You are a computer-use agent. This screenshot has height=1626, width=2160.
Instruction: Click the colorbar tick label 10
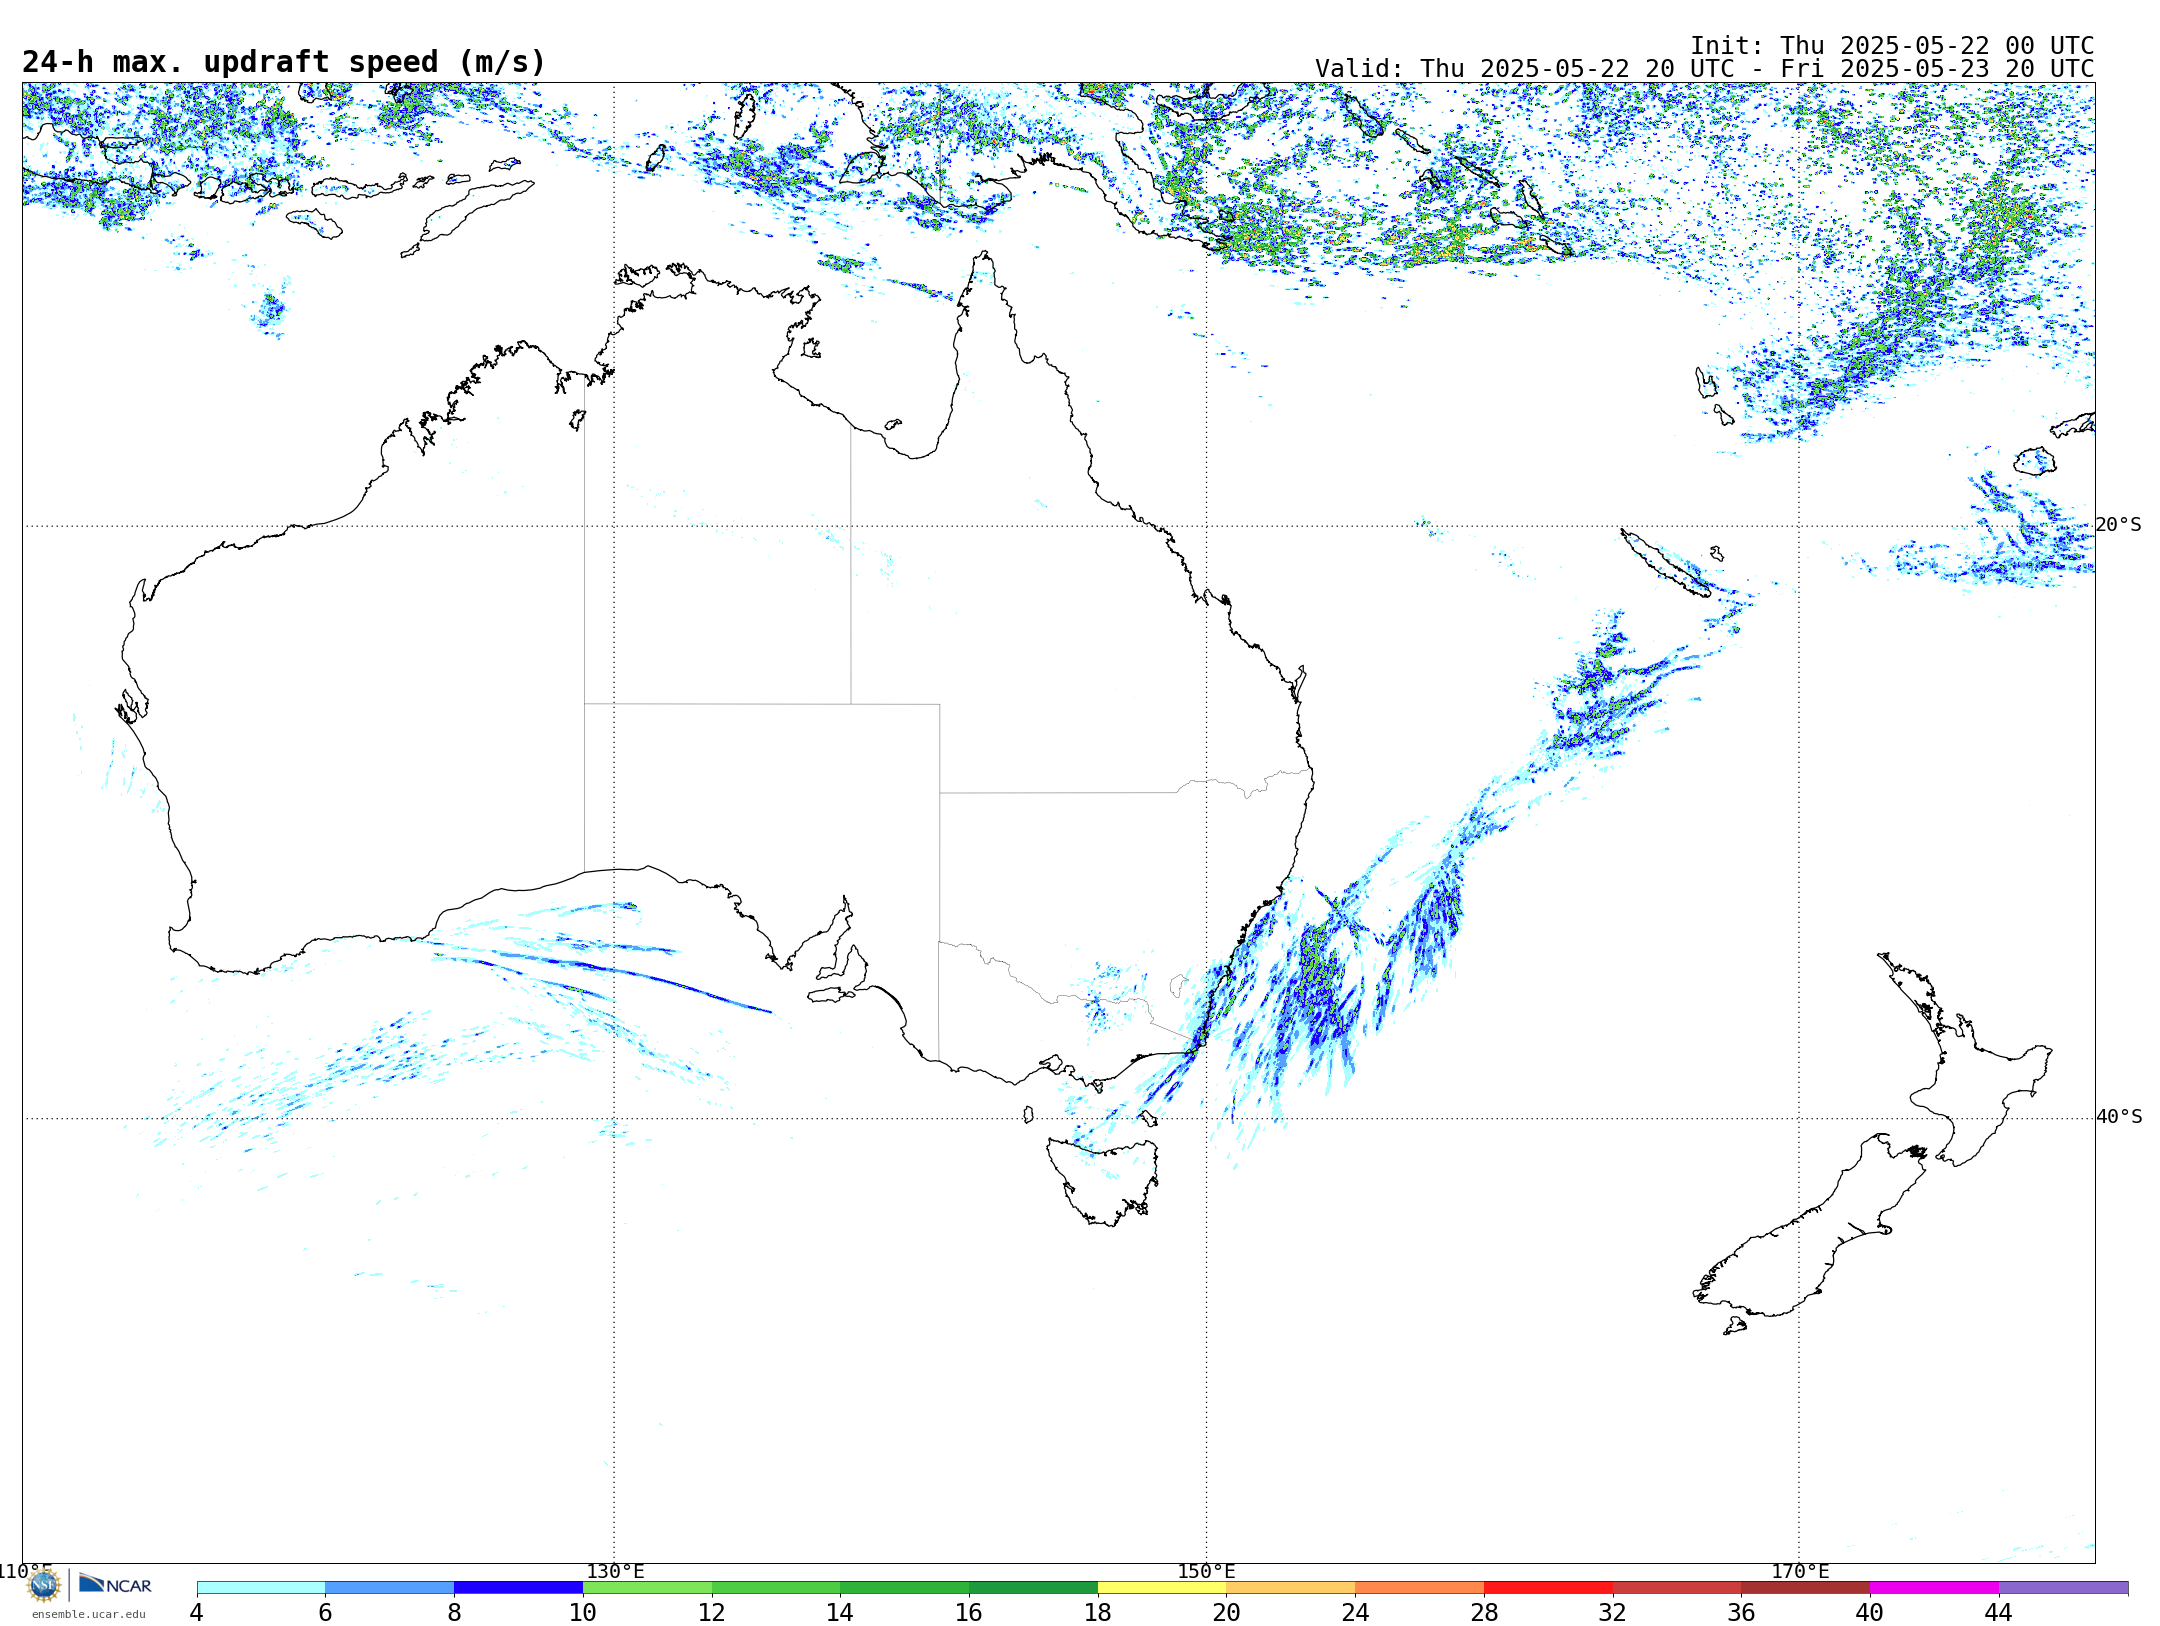pyautogui.click(x=583, y=1612)
